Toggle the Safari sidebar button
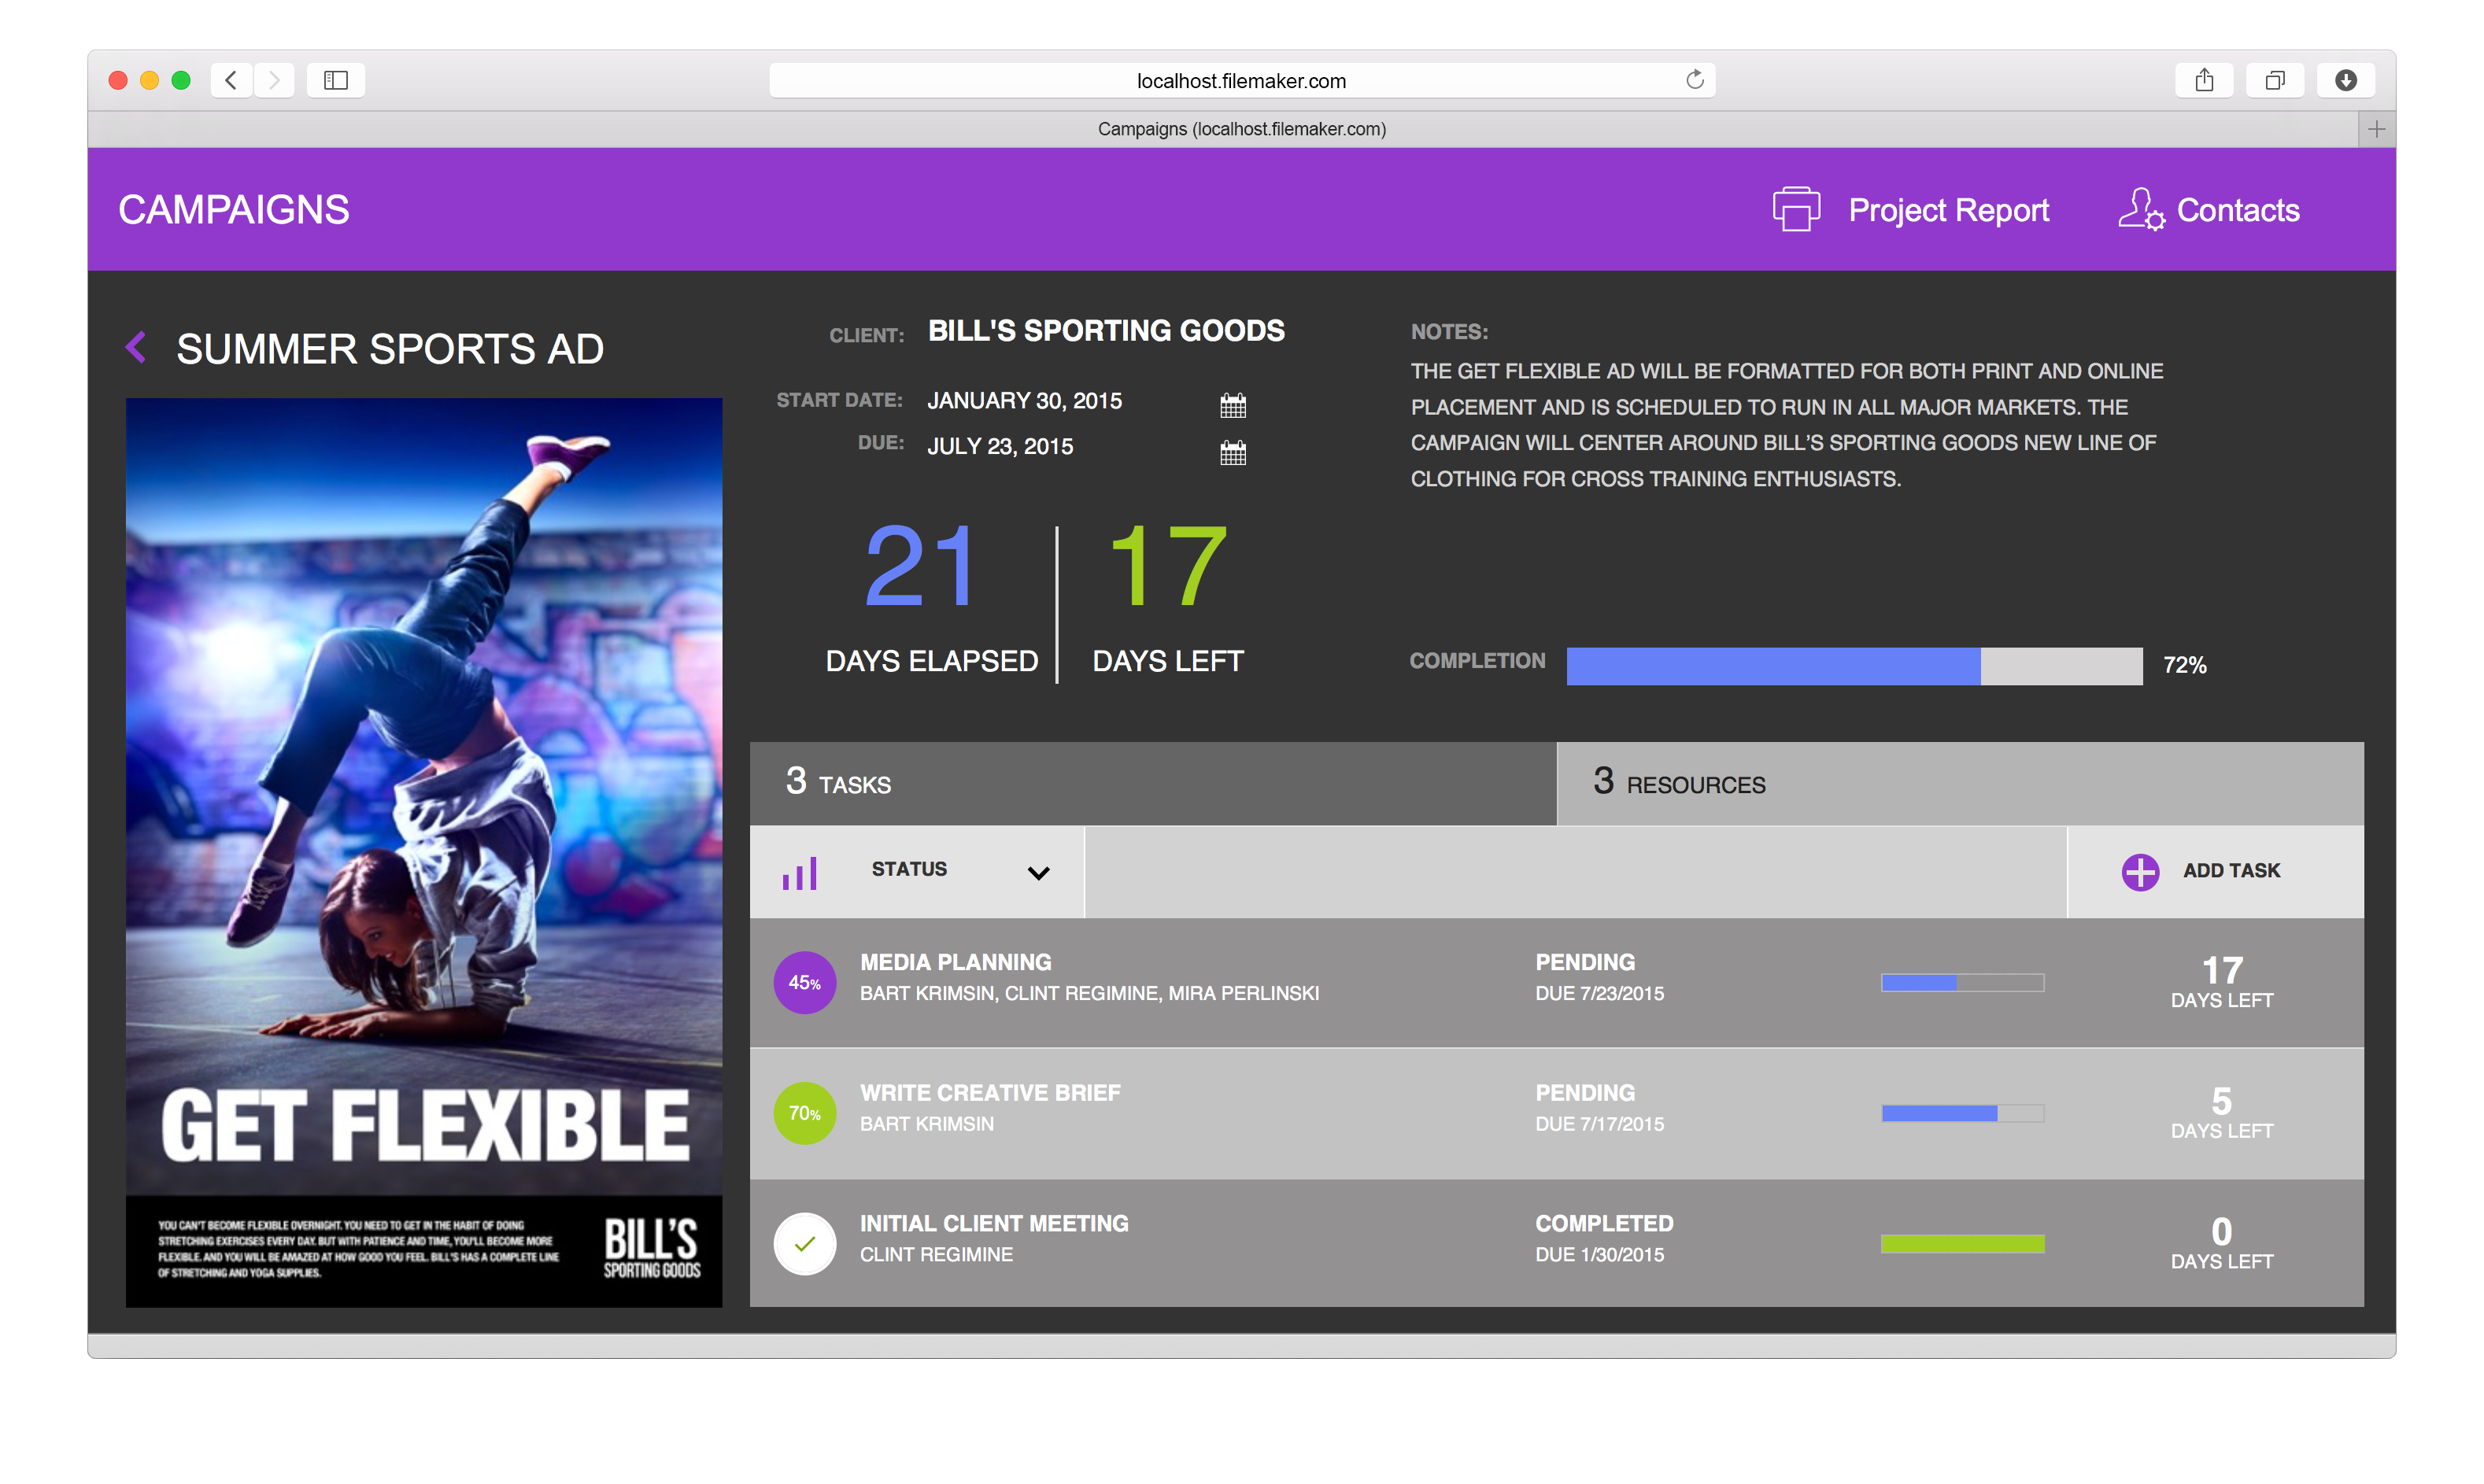This screenshot has width=2484, height=1484. click(x=336, y=80)
